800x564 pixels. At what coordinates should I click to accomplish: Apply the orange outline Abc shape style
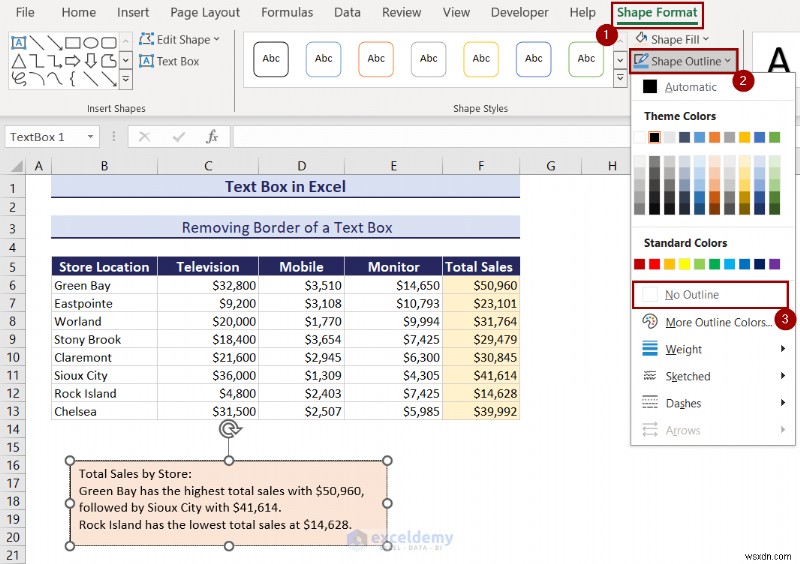click(x=376, y=59)
